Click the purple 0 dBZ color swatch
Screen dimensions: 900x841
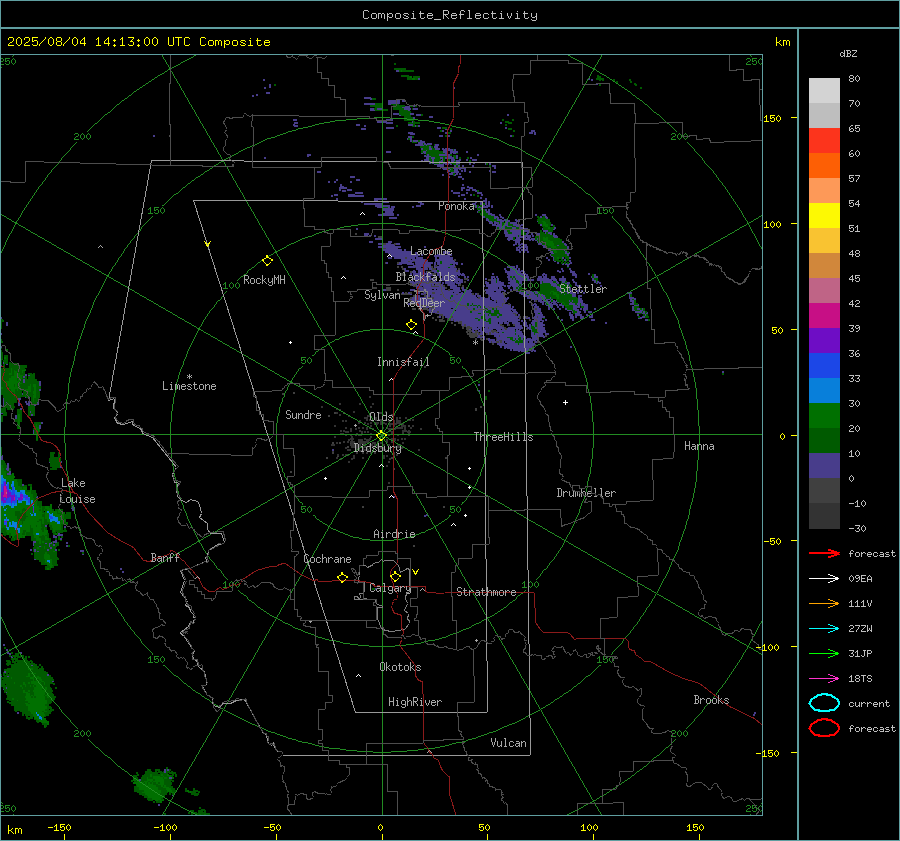pos(824,466)
